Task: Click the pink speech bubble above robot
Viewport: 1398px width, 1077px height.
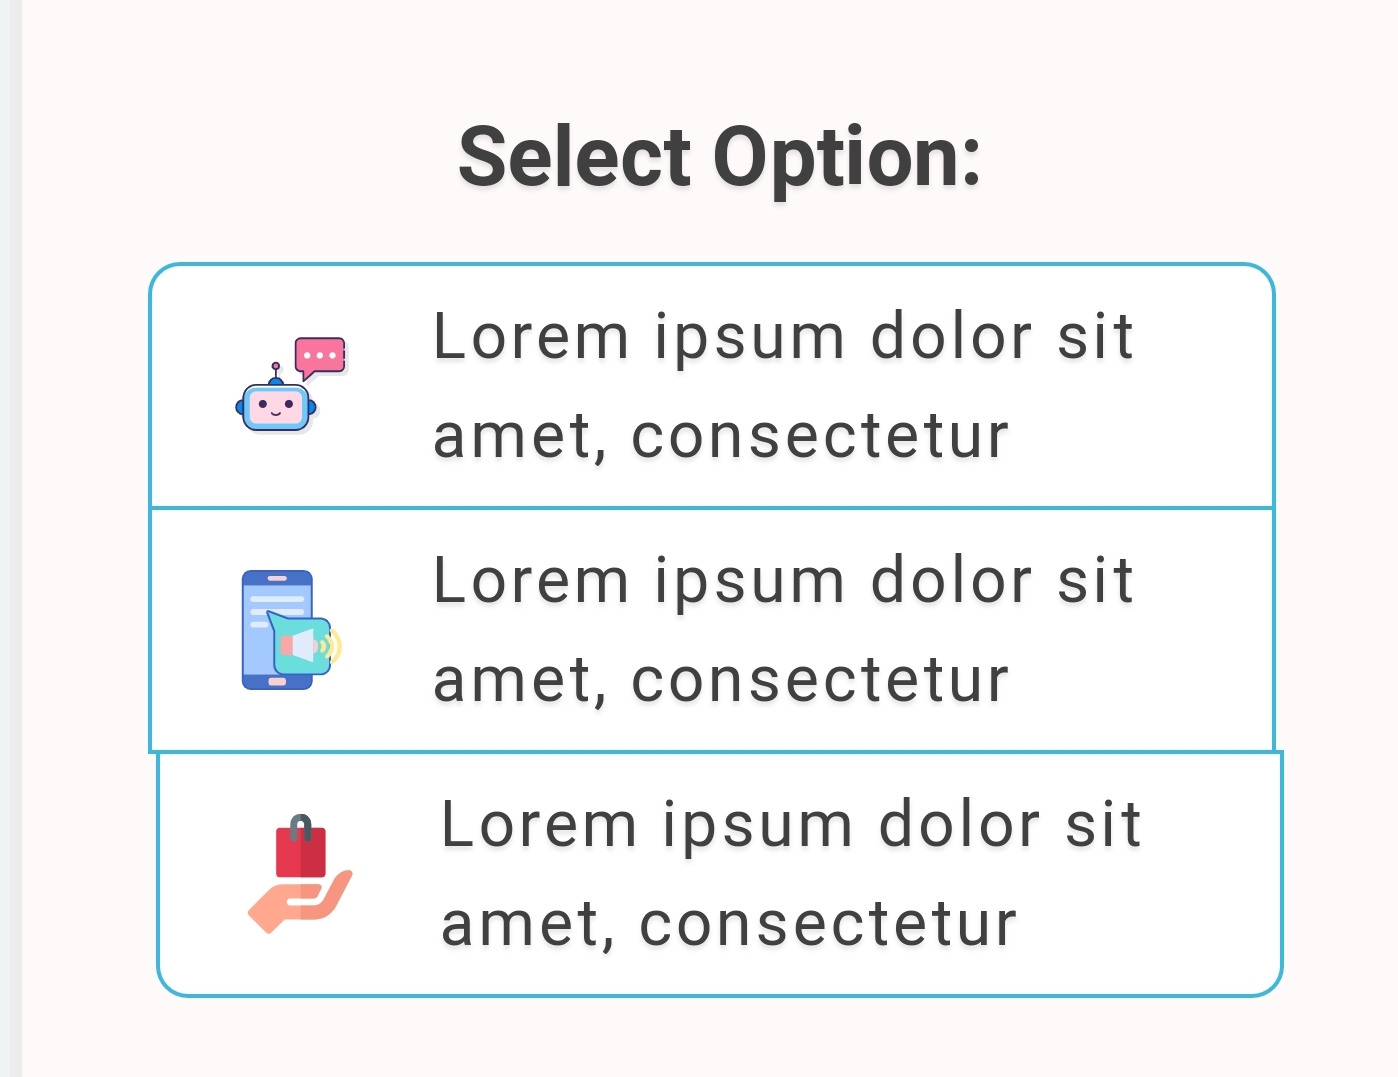Action: pos(320,356)
